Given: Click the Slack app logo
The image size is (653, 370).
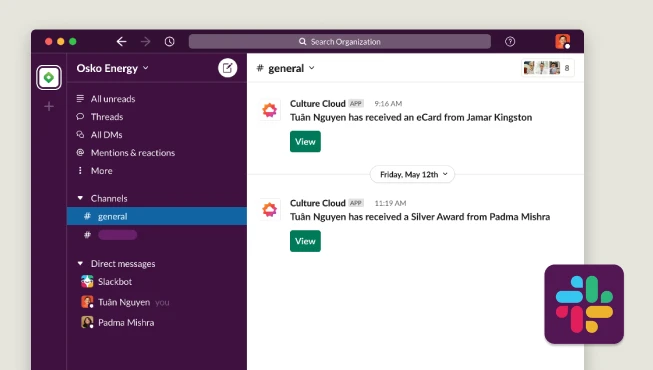Looking at the screenshot, I should (584, 304).
